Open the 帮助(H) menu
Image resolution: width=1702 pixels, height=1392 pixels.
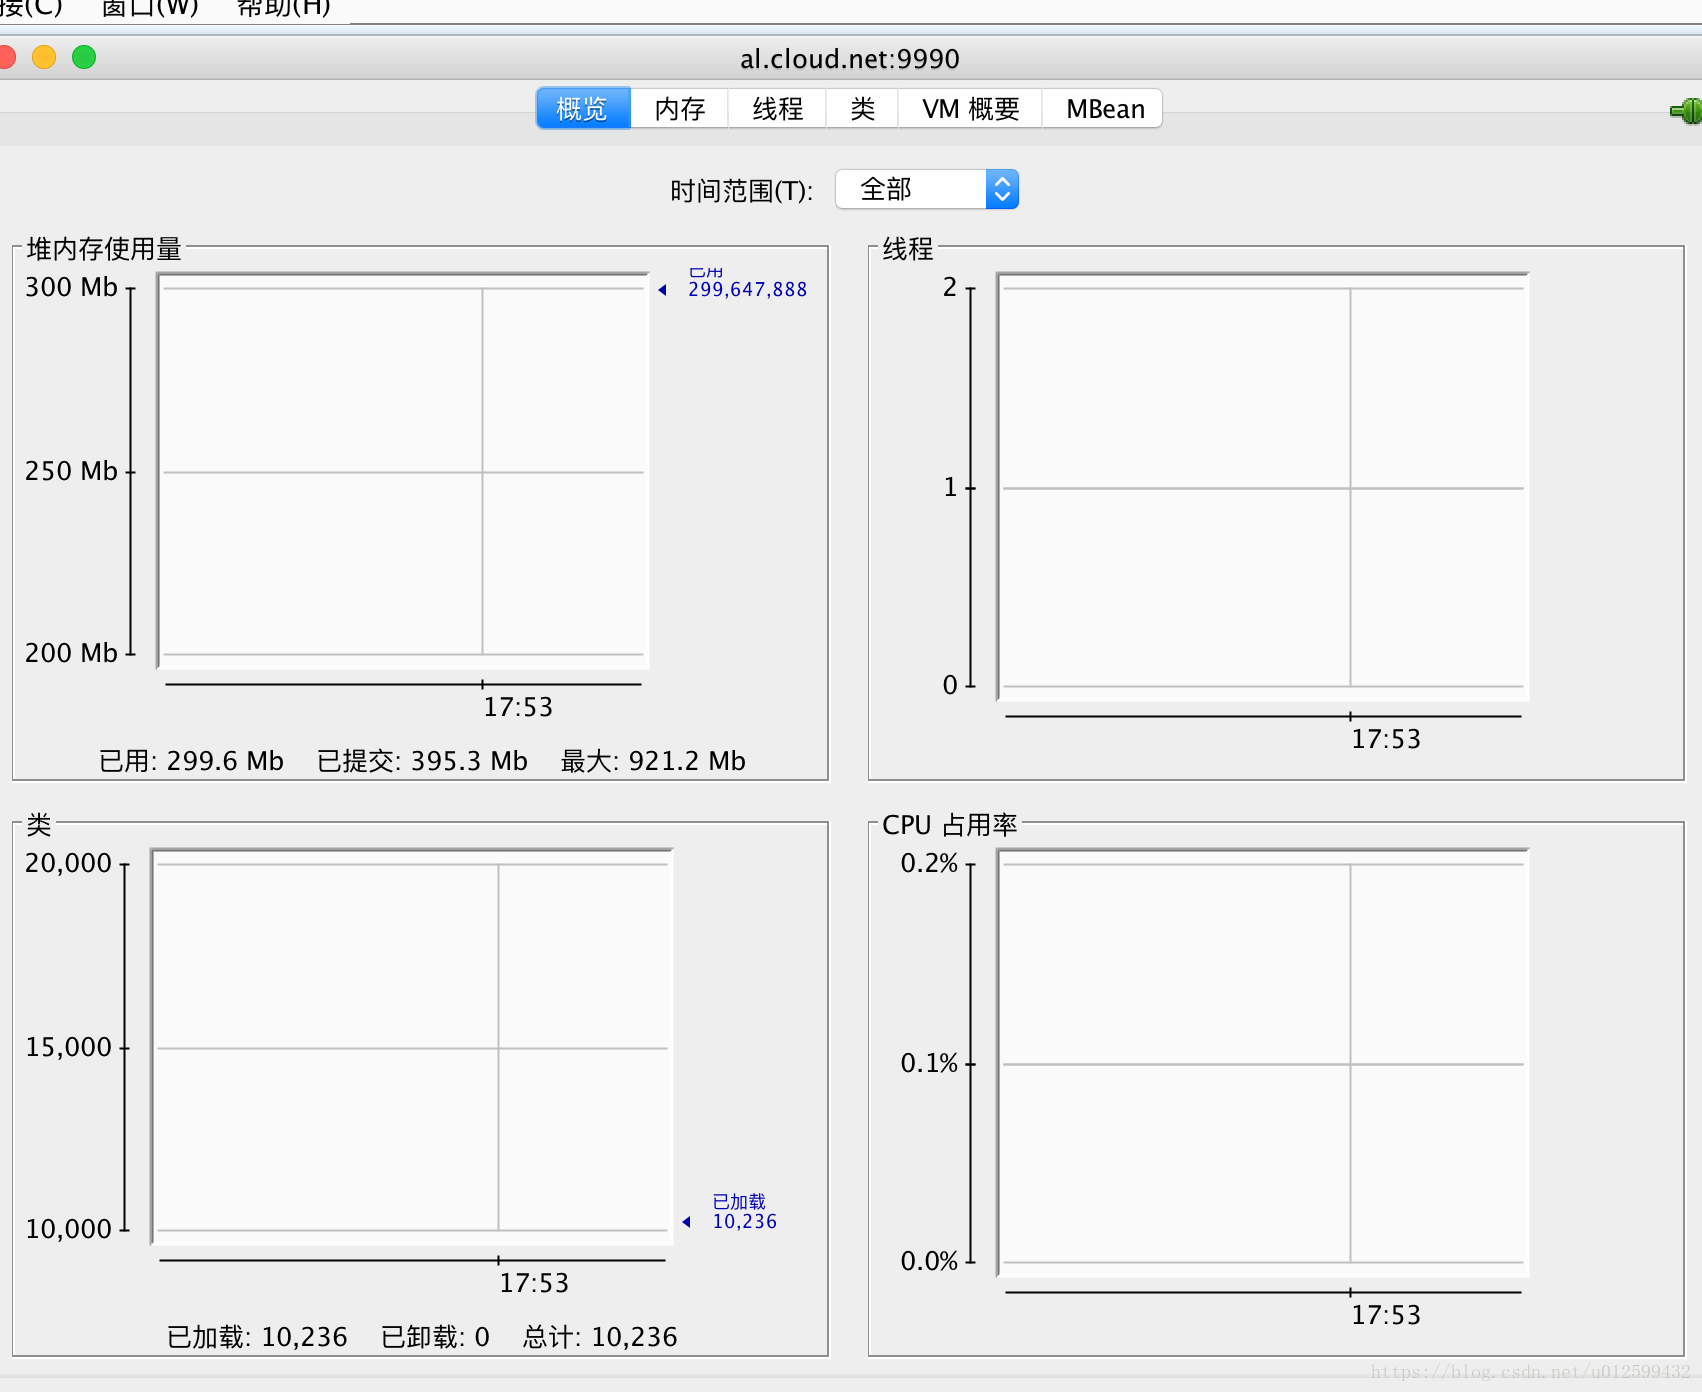[283, 8]
